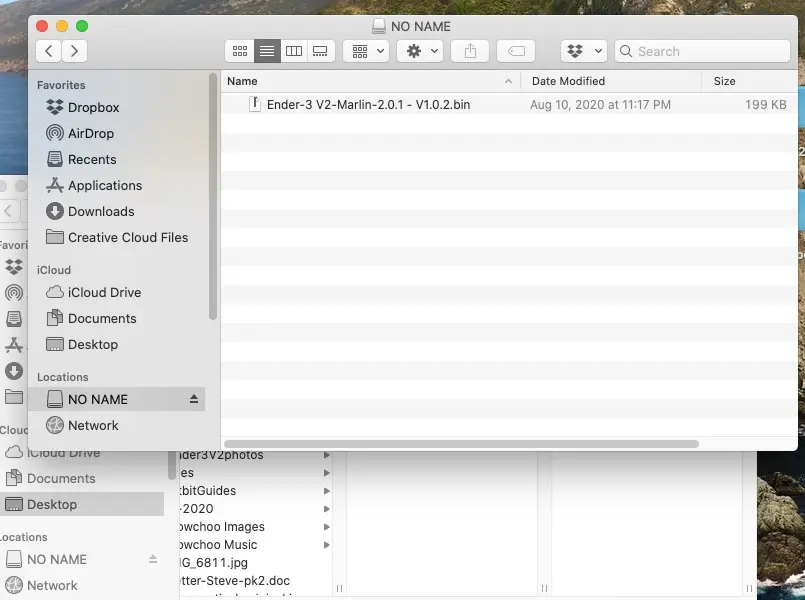Switch to list view in Finder toolbar
The width and height of the screenshot is (805, 600).
267,51
